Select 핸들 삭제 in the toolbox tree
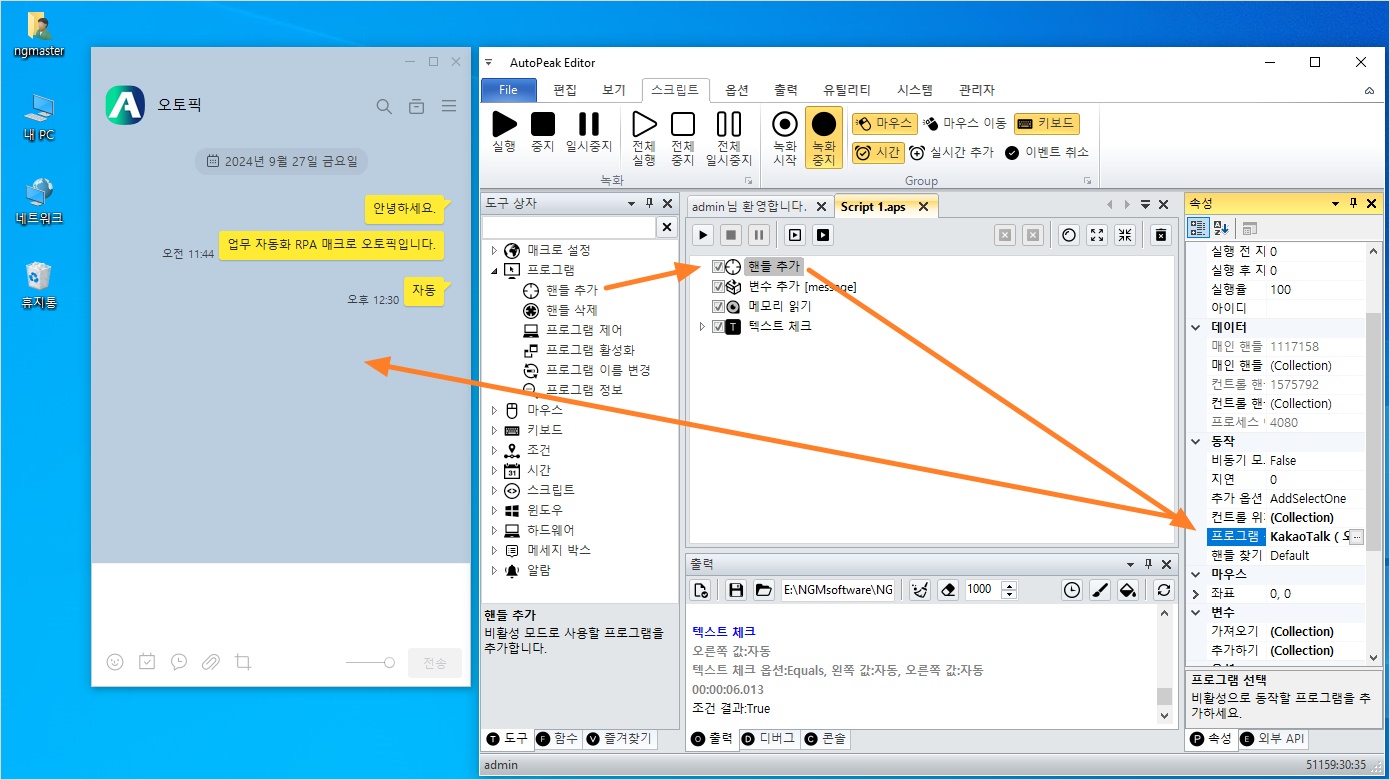The height and width of the screenshot is (780, 1390). coord(572,310)
